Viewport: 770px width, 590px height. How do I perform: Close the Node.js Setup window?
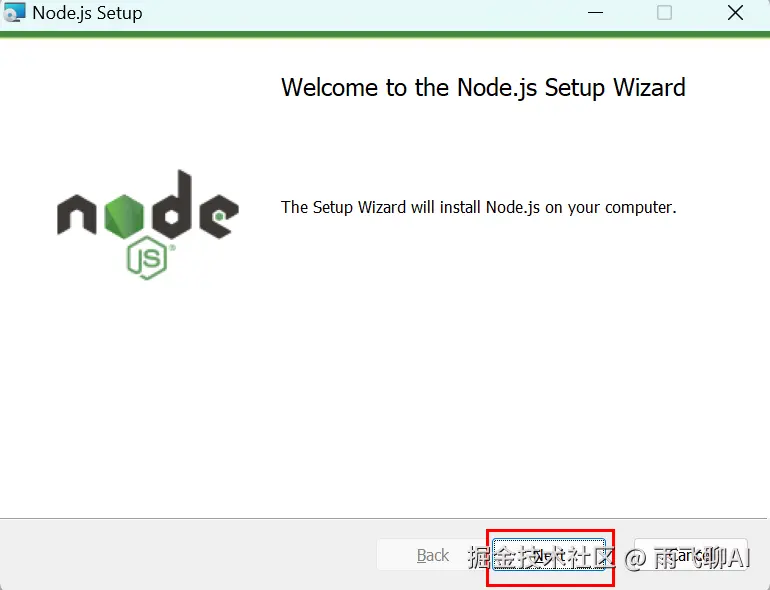pyautogui.click(x=735, y=13)
